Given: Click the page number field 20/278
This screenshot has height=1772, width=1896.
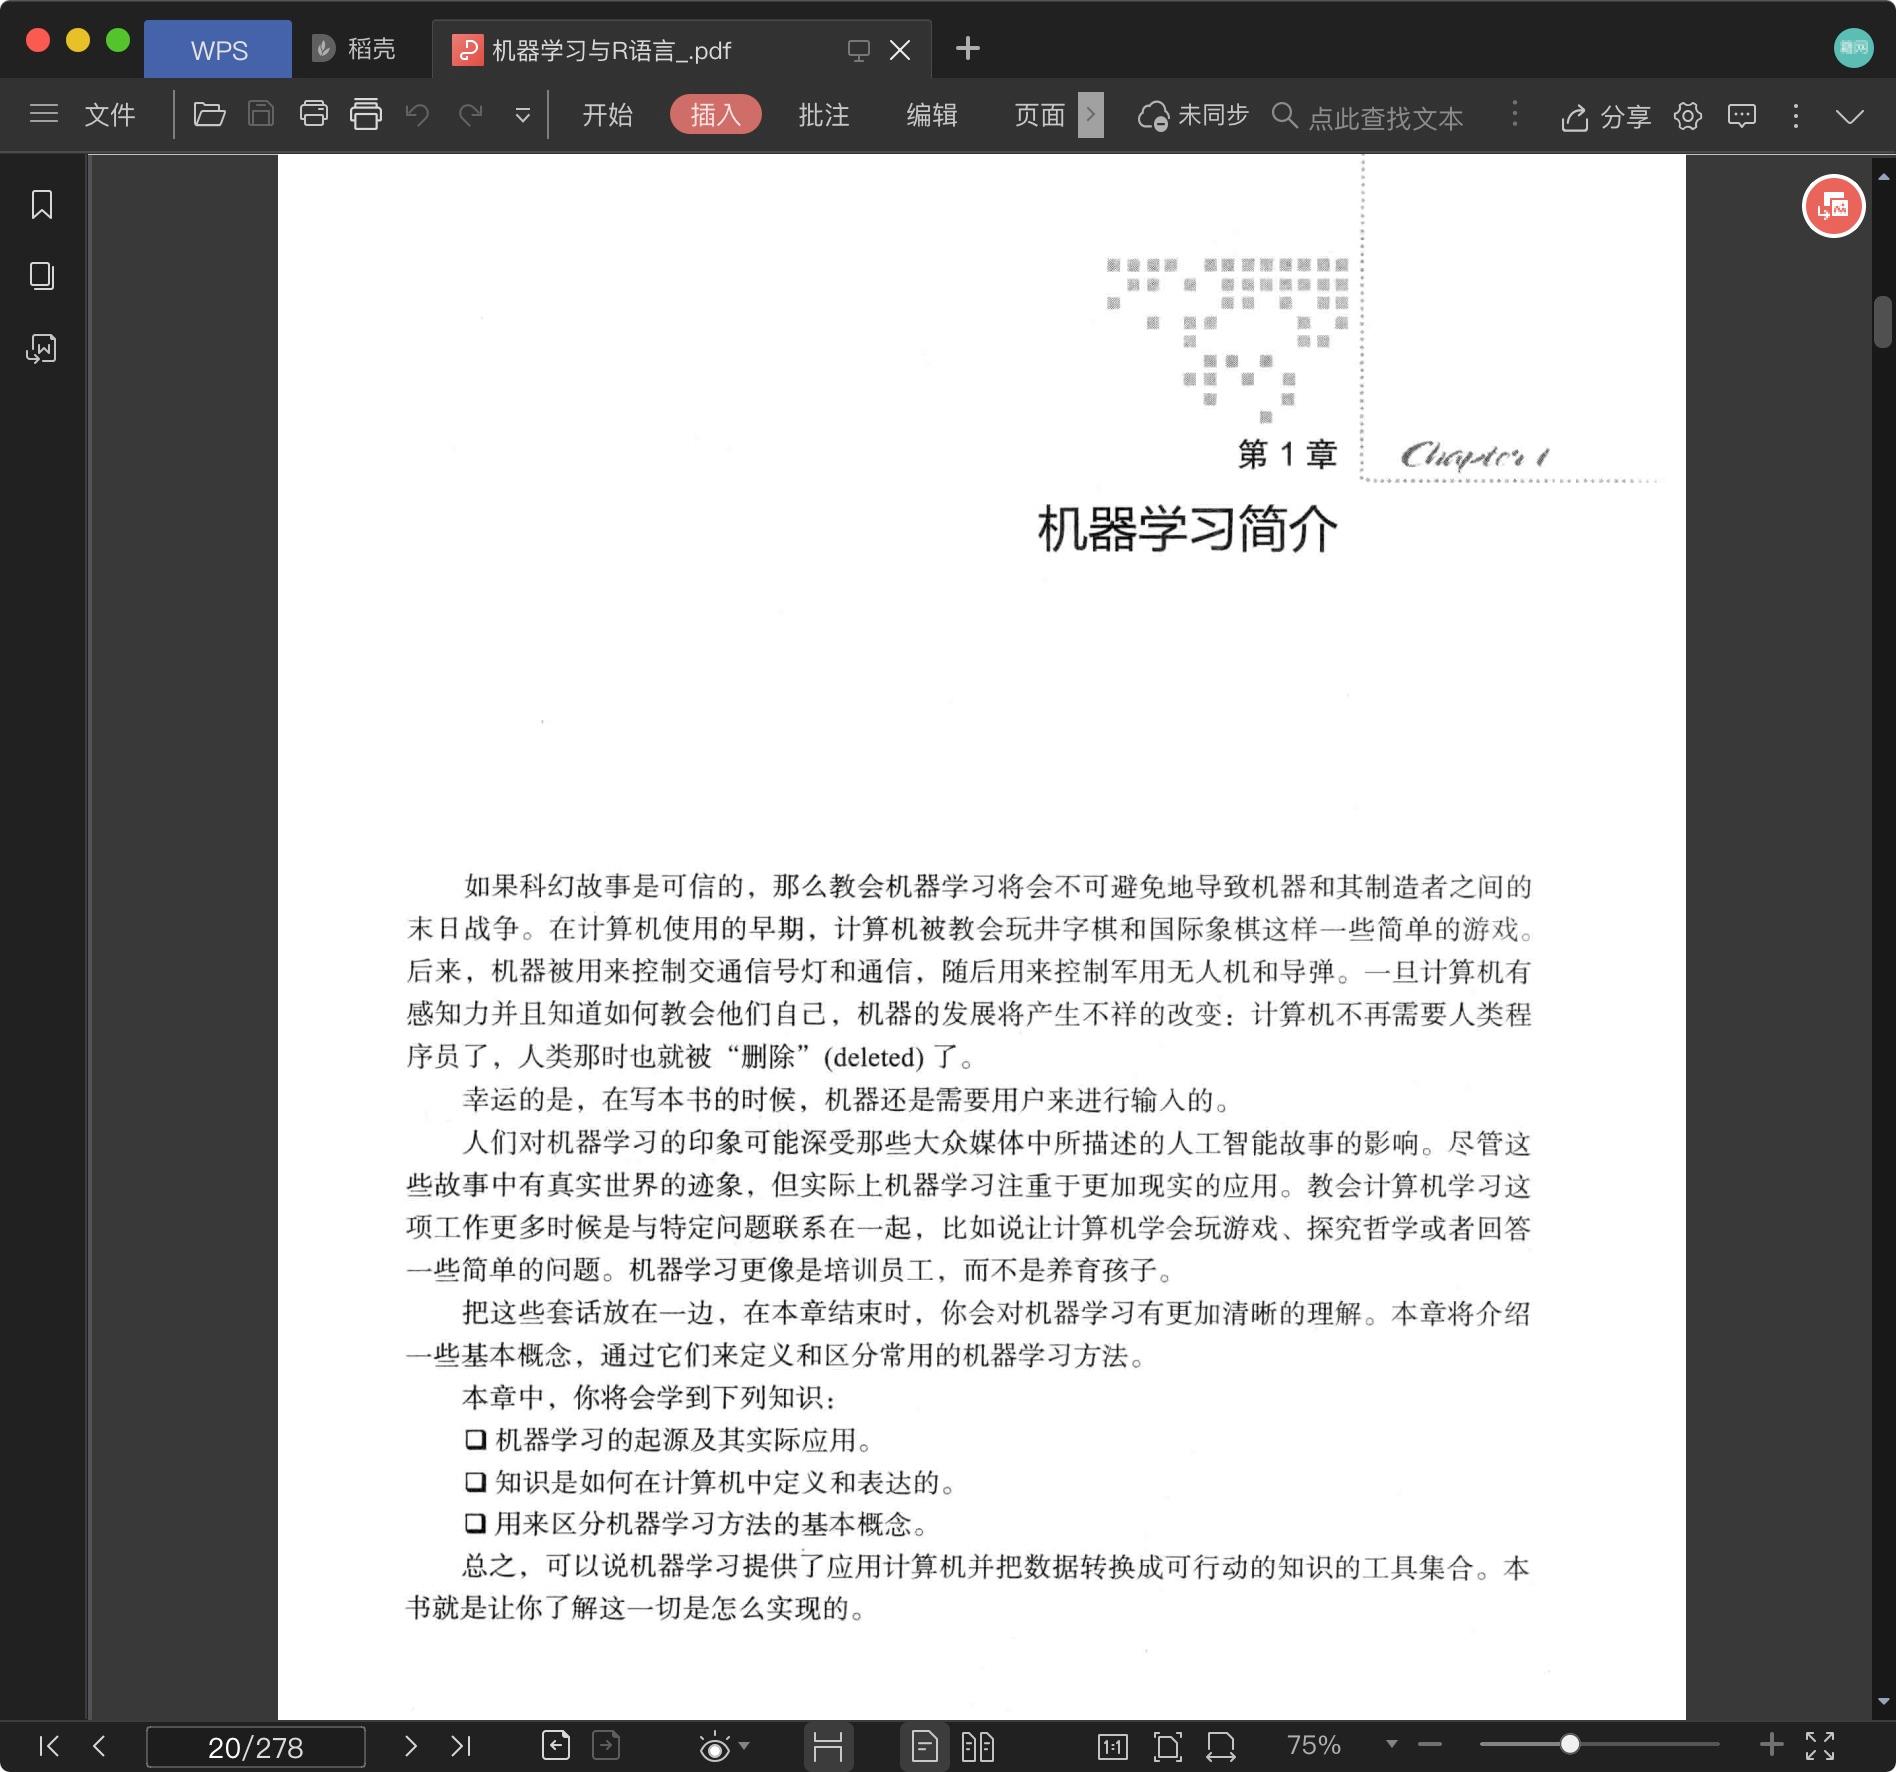Looking at the screenshot, I should tap(256, 1746).
